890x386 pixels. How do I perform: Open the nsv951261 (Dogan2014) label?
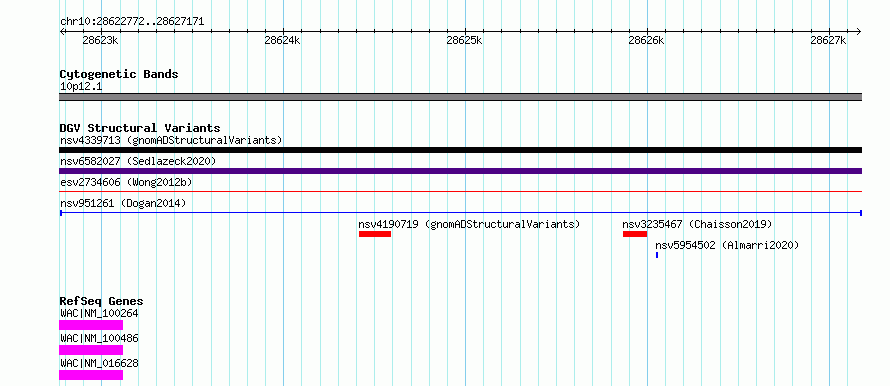click(x=123, y=203)
